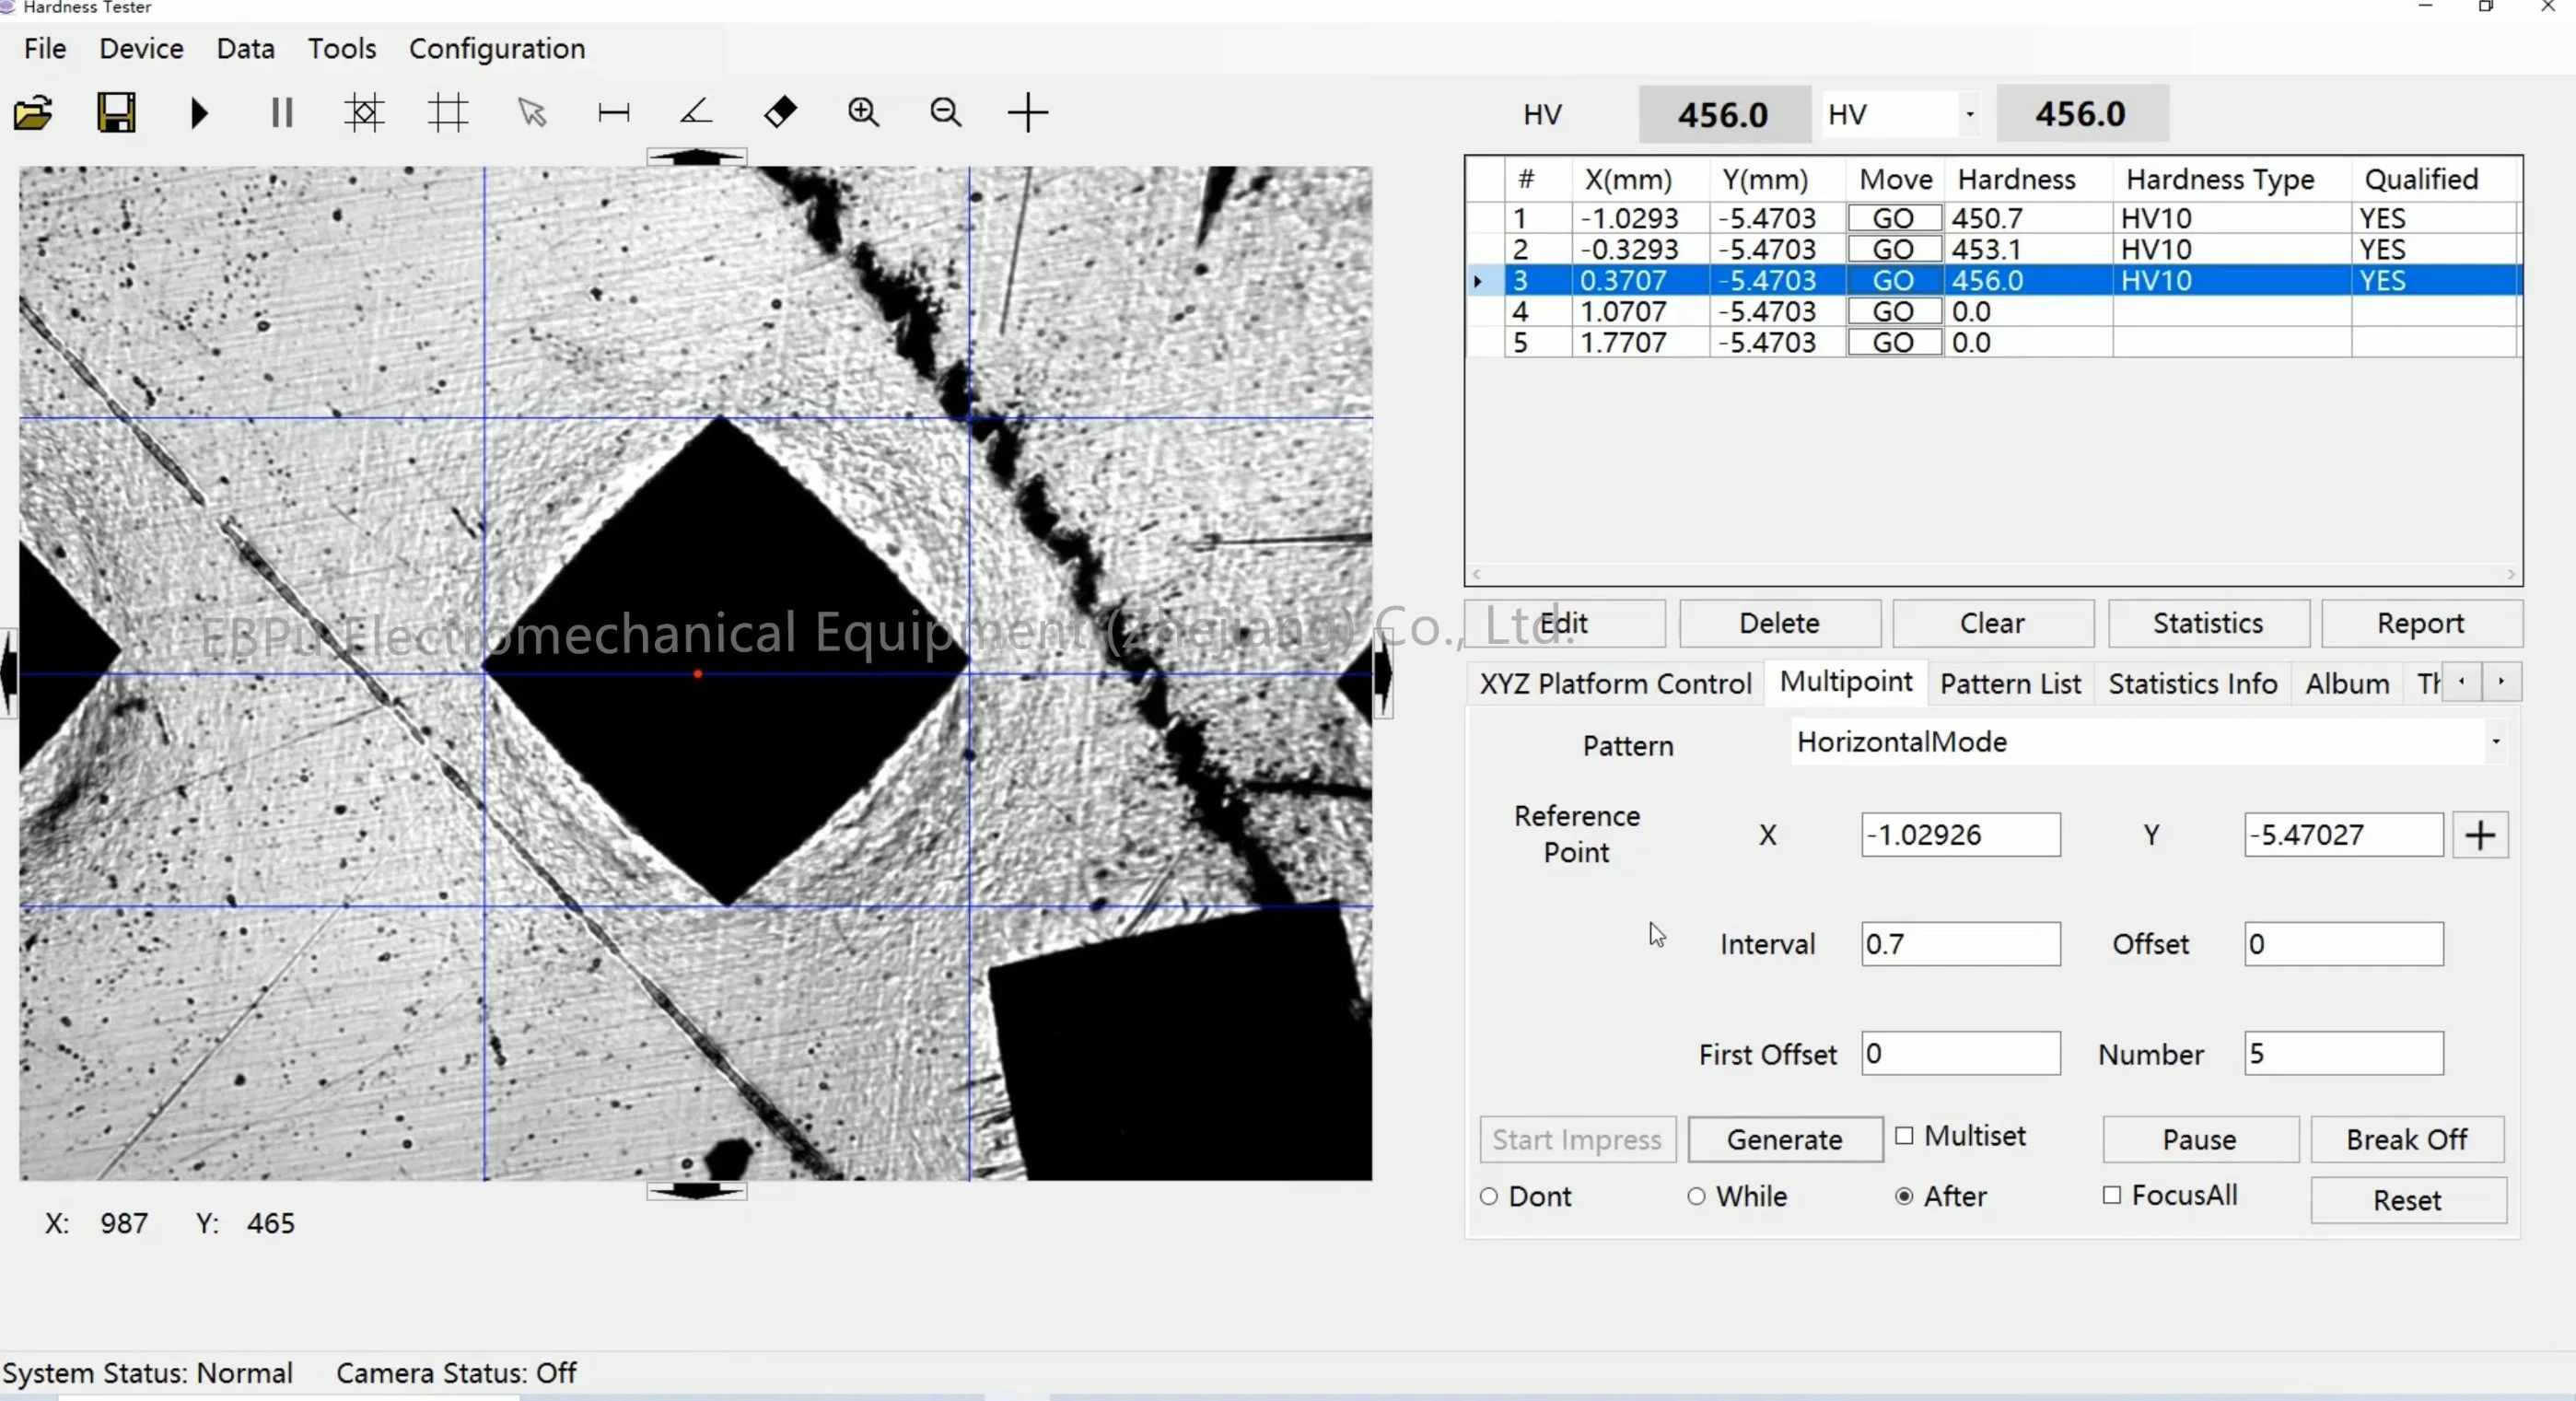The image size is (2576, 1401).
Task: Click the Statistics Info tab
Action: click(2192, 683)
